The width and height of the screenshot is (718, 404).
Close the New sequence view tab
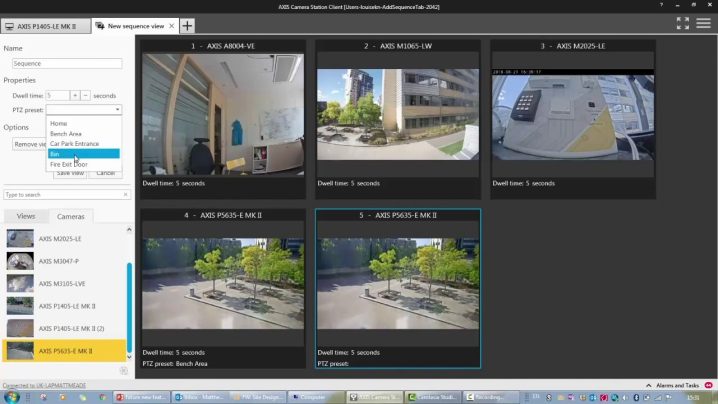[171, 25]
